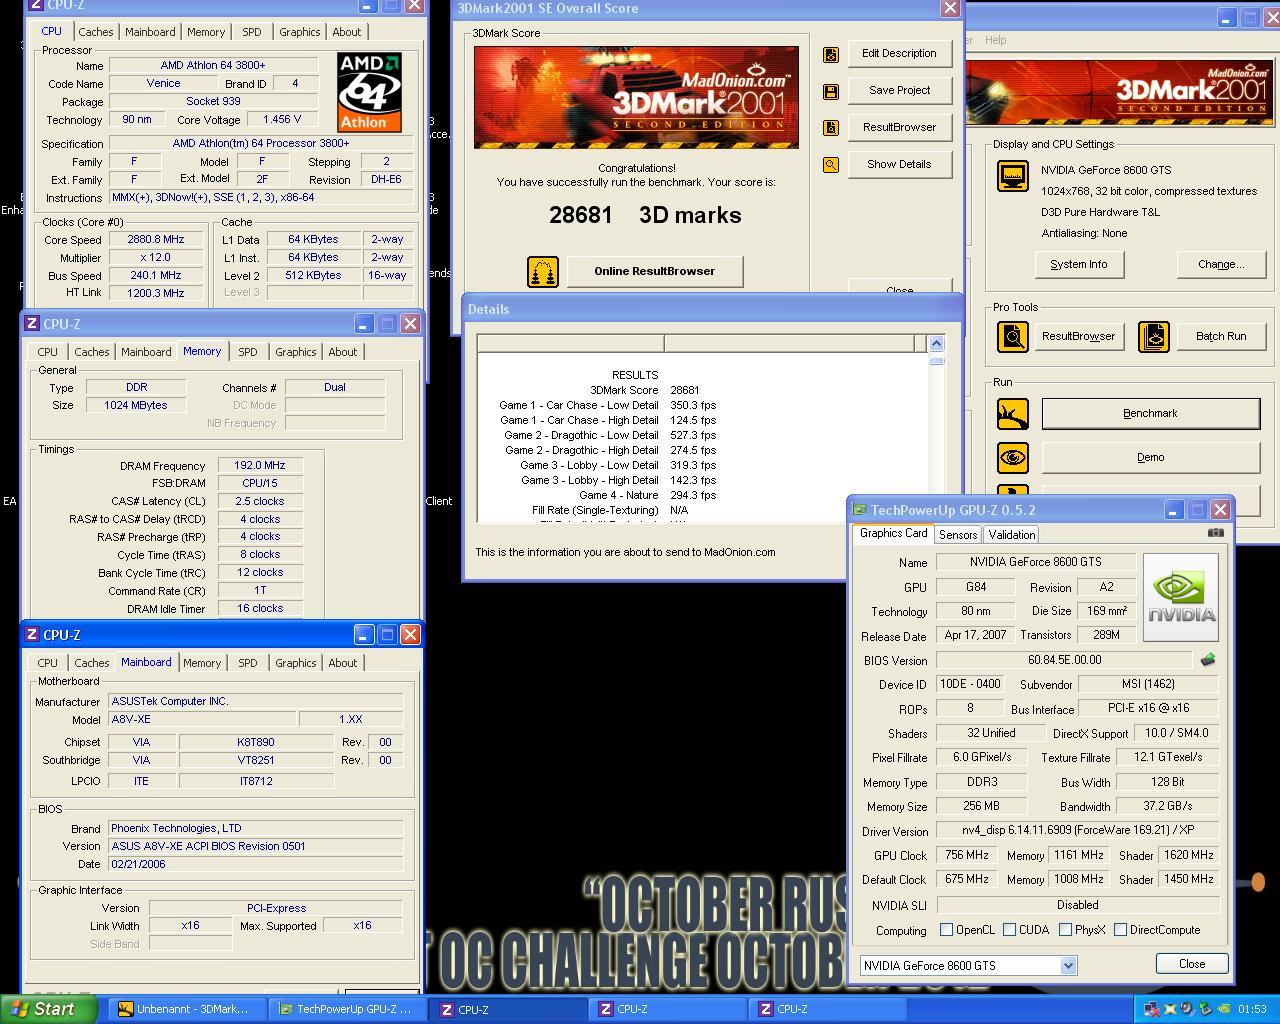Viewport: 1280px width, 1024px height.
Task: Click the GPU-Z title bar icon
Action: click(x=859, y=510)
